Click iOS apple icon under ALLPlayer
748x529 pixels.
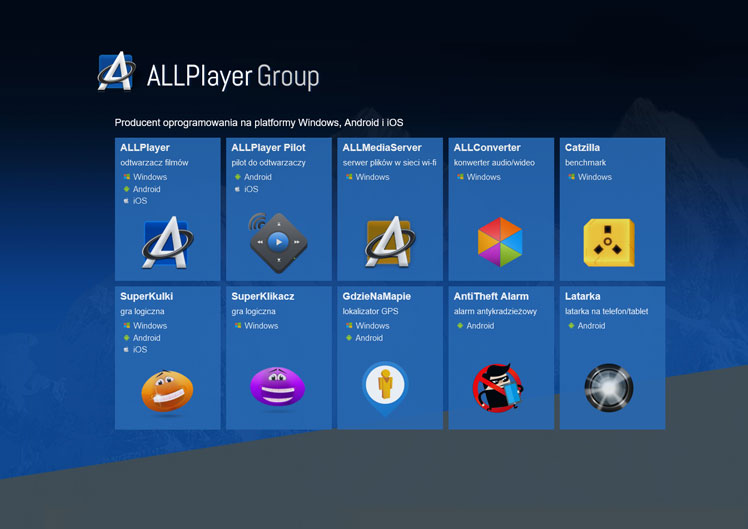(126, 201)
